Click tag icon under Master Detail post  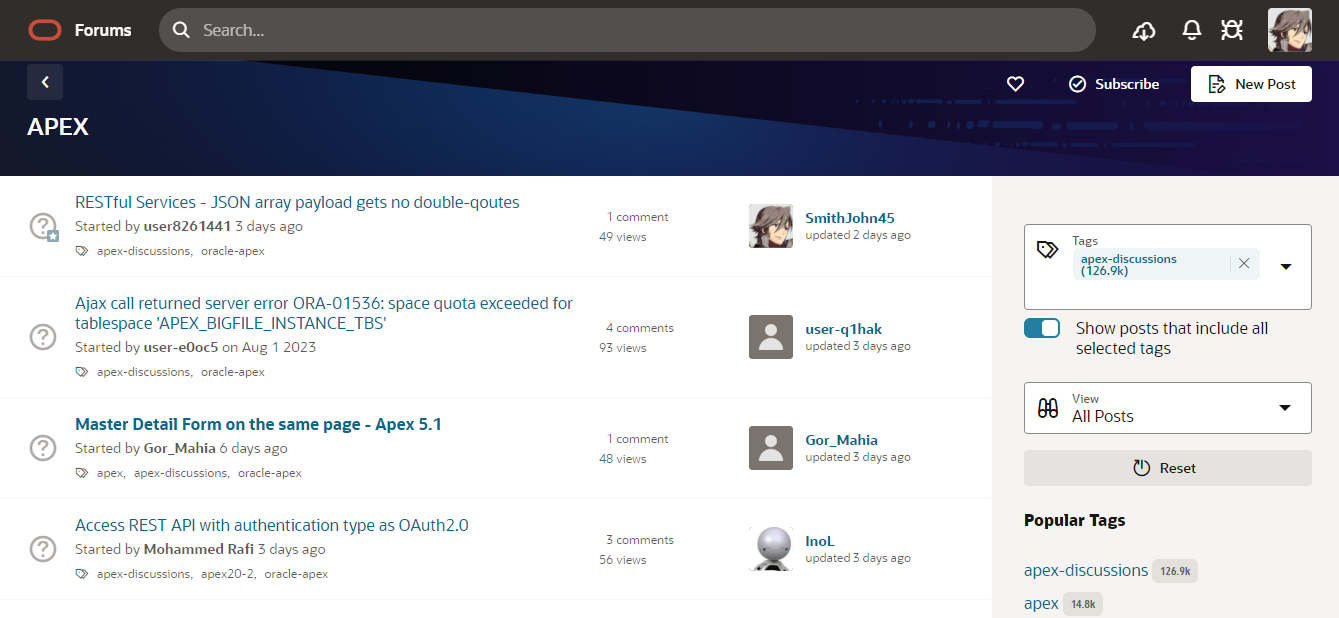[x=82, y=473]
